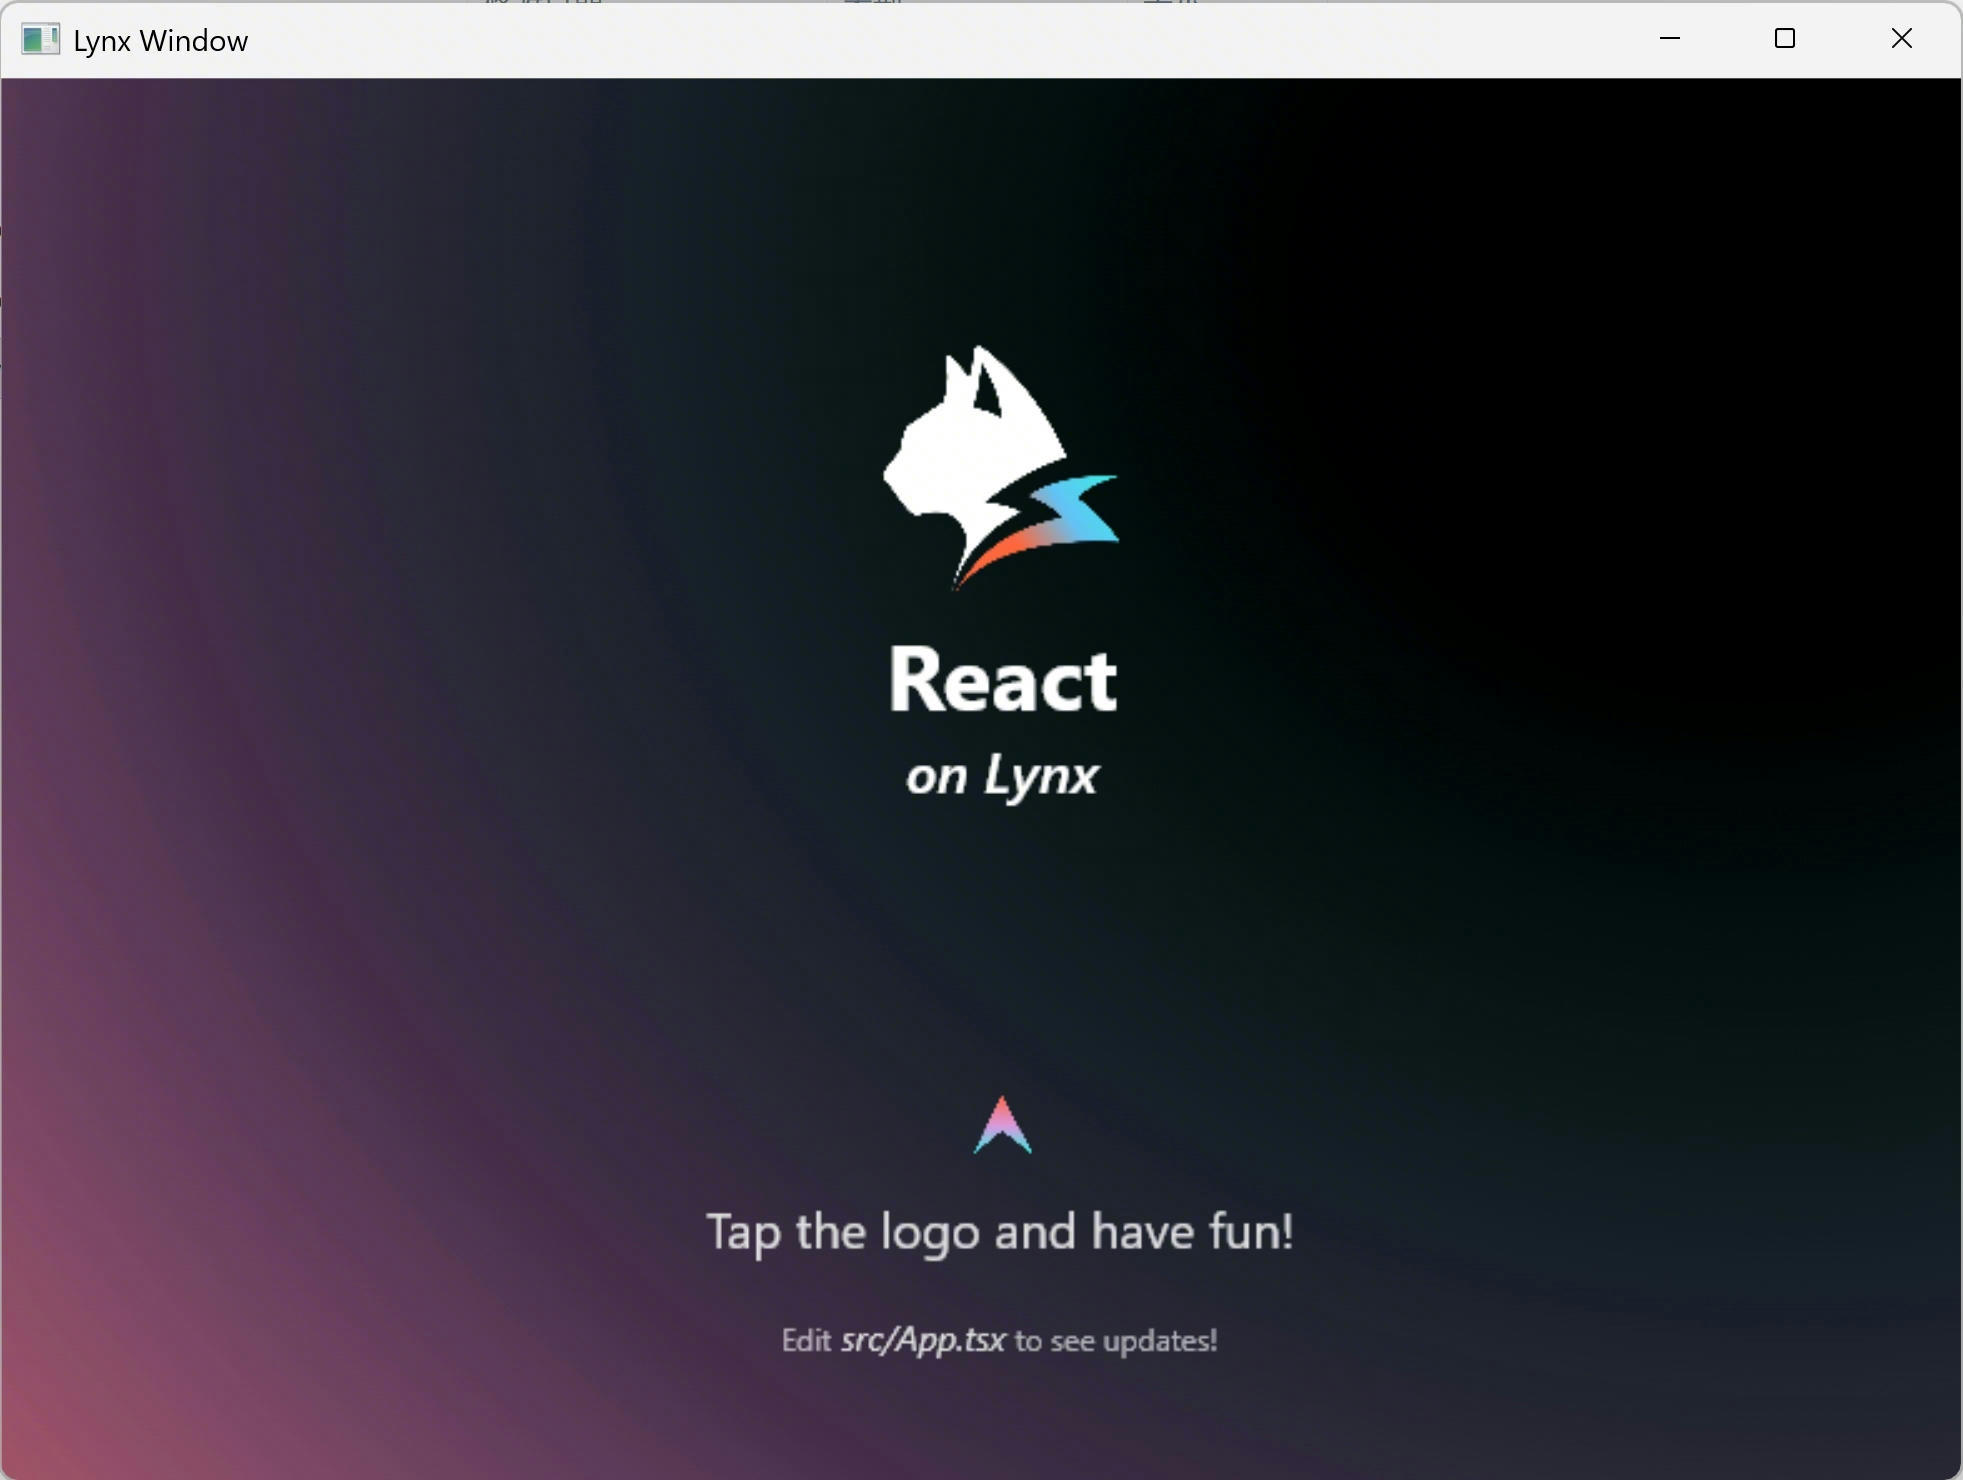Click the "Lynx Window" title text
The width and height of the screenshot is (1963, 1480).
pyautogui.click(x=160, y=41)
